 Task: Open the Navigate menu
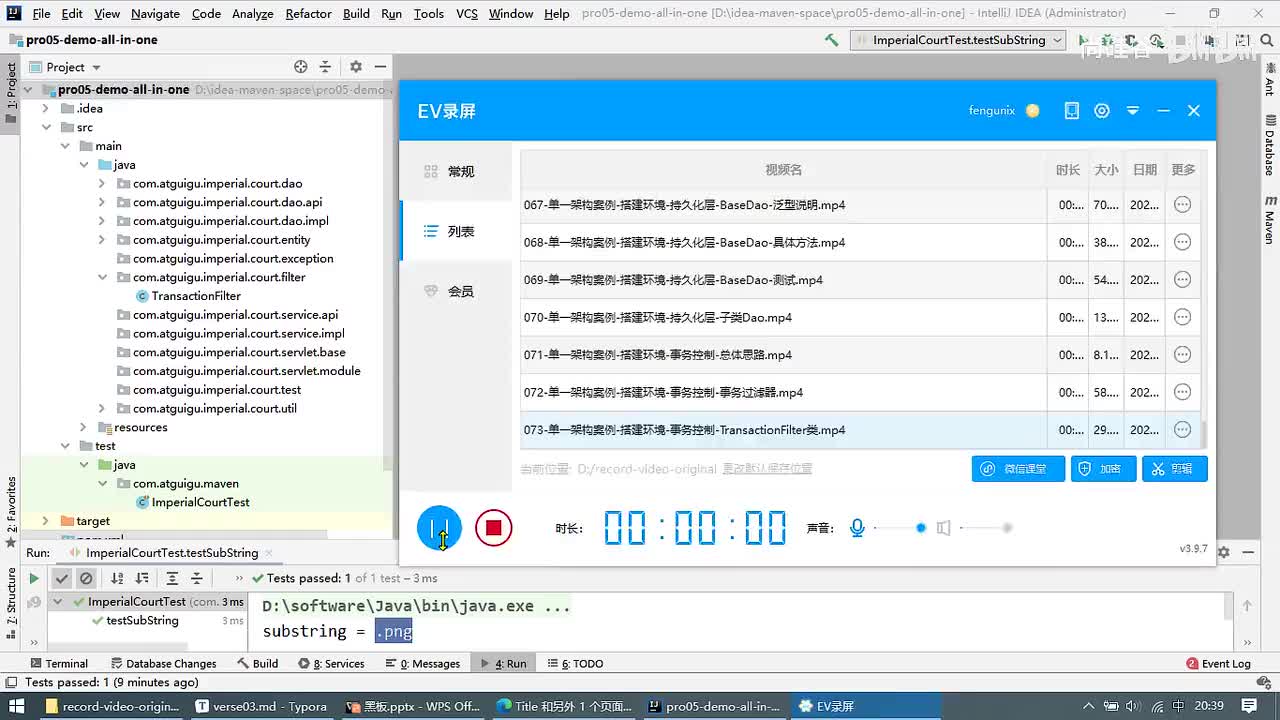(x=155, y=14)
